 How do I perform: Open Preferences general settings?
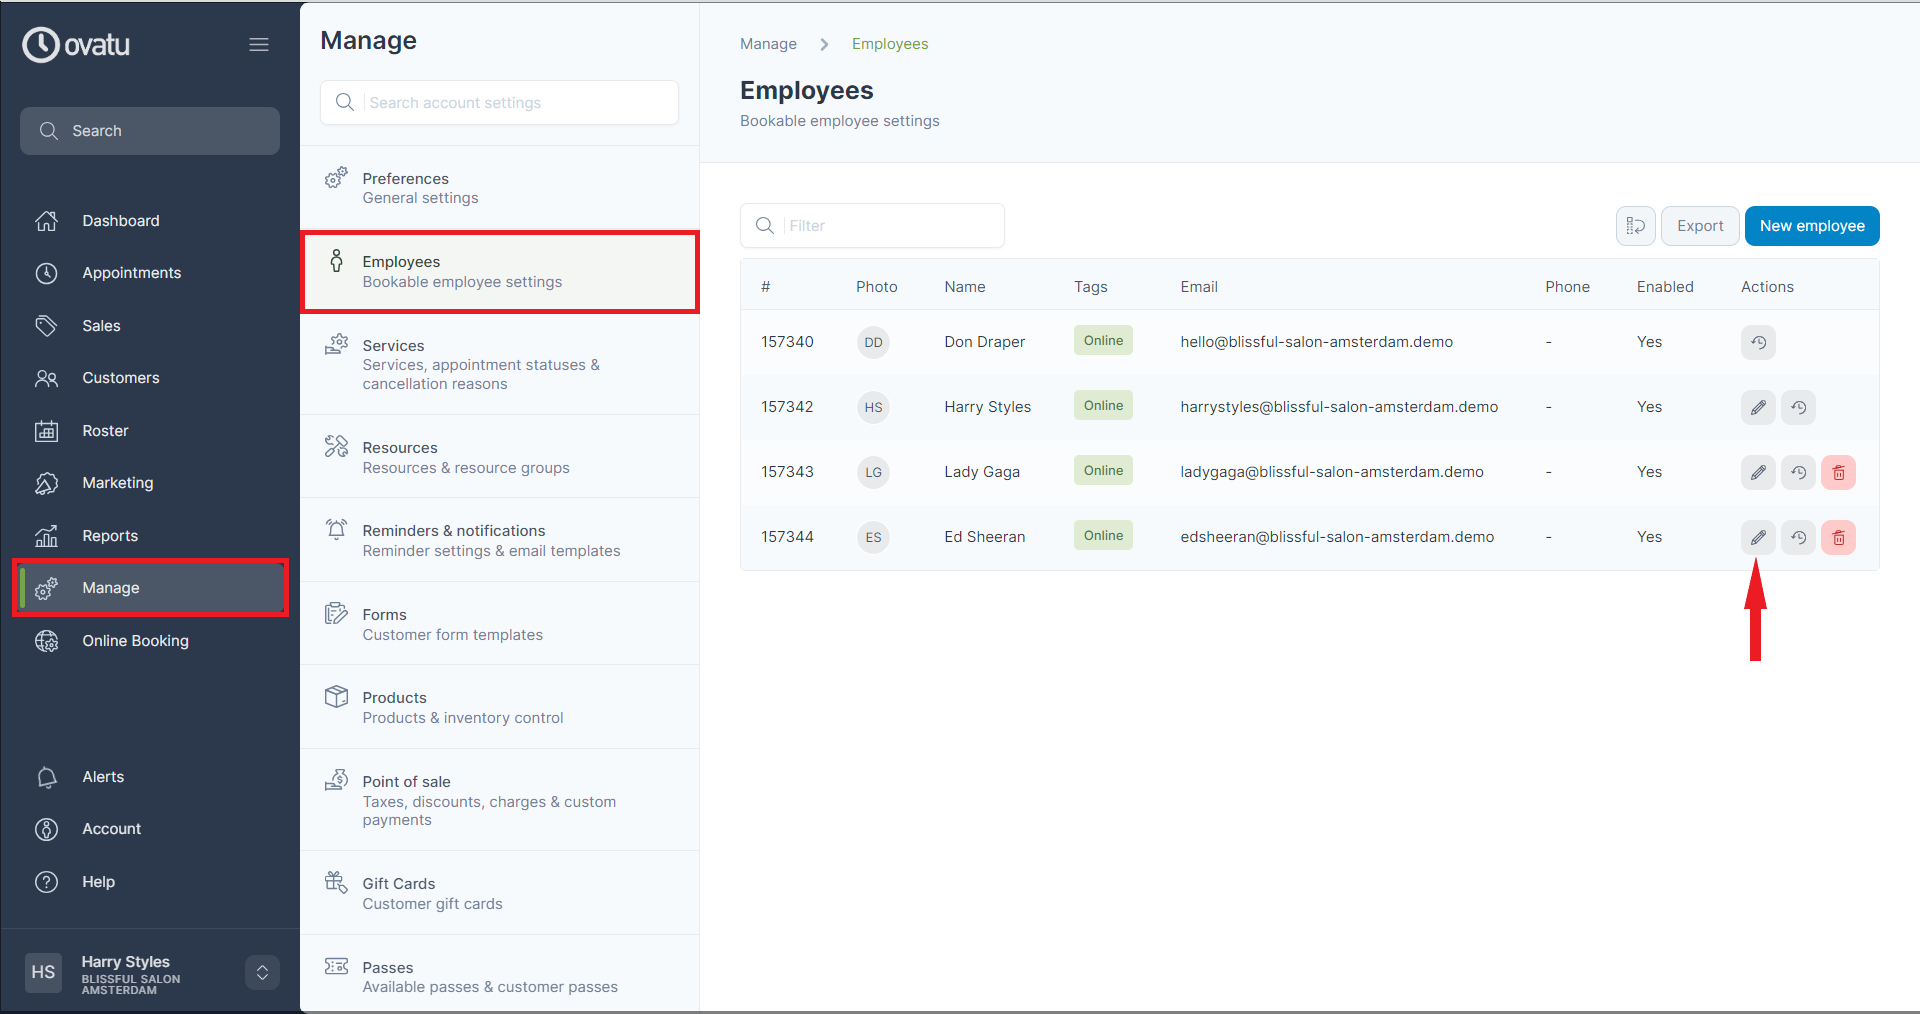(x=500, y=188)
